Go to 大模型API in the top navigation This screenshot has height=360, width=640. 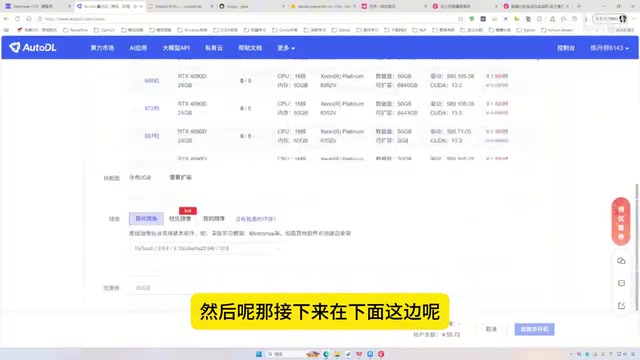[x=176, y=48]
